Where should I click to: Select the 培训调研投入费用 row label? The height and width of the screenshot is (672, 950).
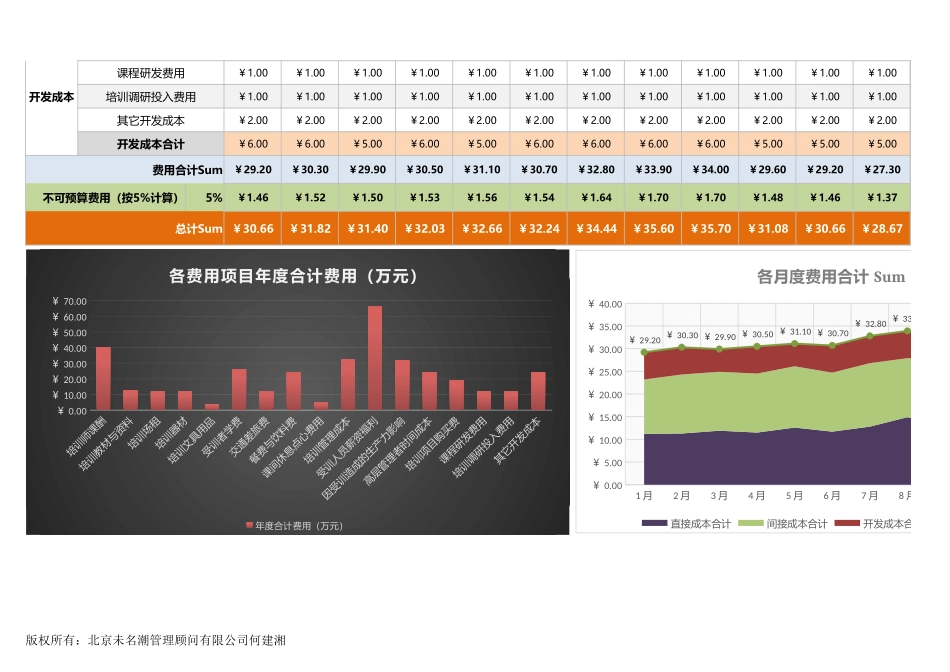coord(150,96)
